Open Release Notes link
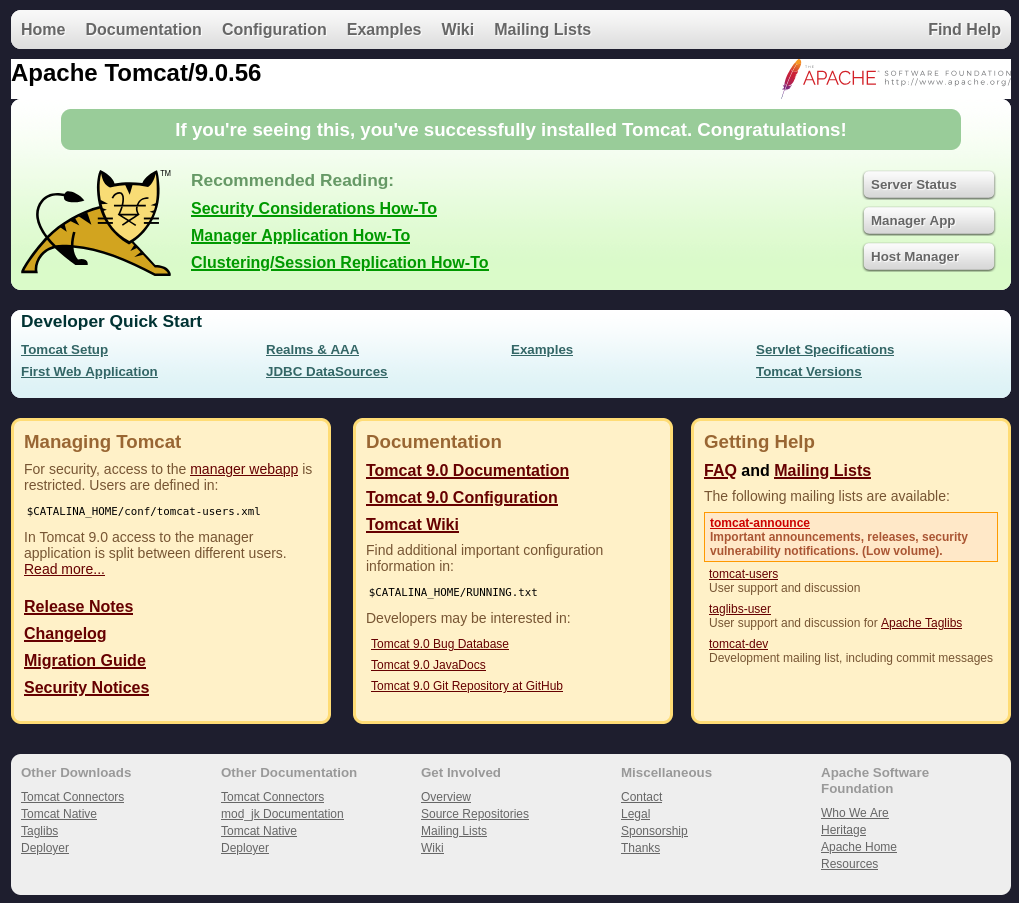Screen dimensions: 1019x903 79,607
